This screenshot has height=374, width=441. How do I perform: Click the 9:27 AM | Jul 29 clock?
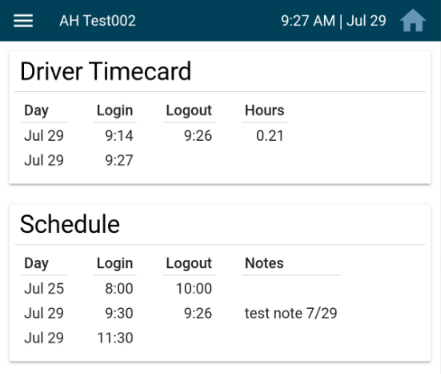(333, 21)
